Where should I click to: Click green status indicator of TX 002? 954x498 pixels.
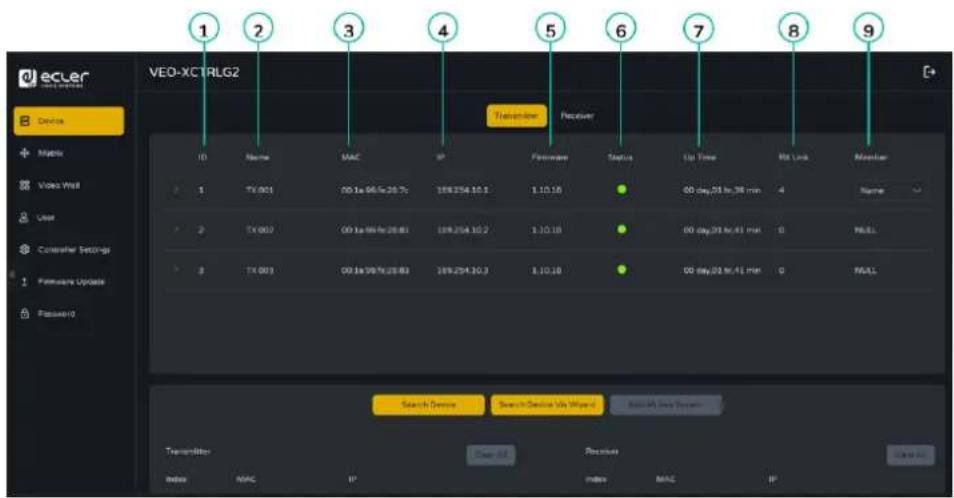pos(621,229)
